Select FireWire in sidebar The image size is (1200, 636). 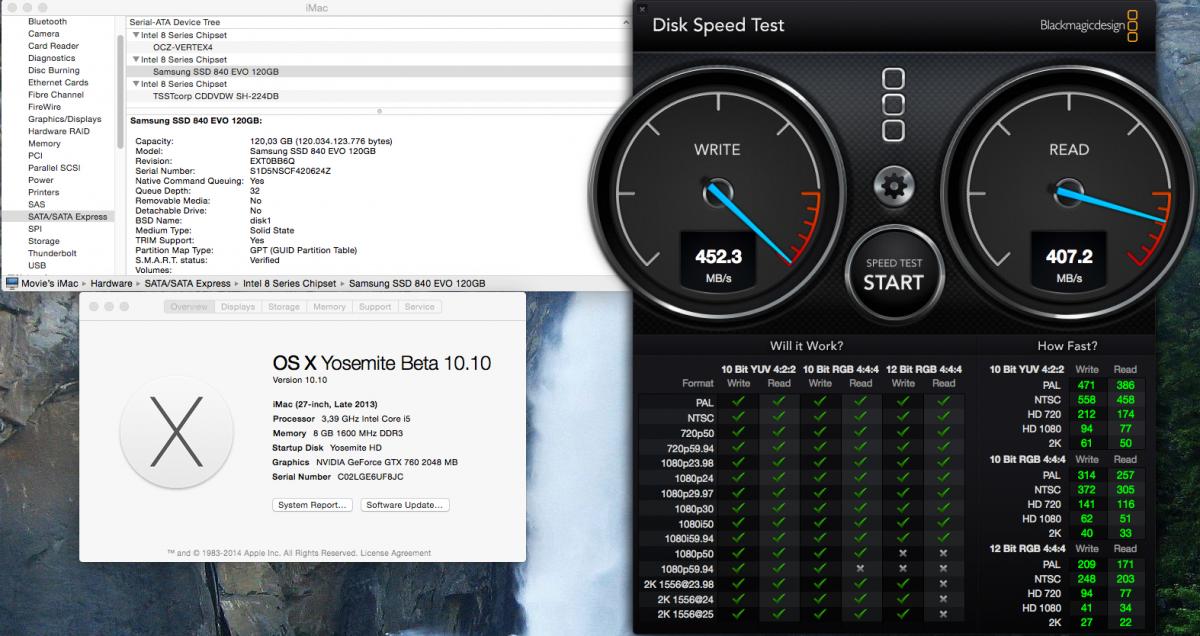click(45, 106)
